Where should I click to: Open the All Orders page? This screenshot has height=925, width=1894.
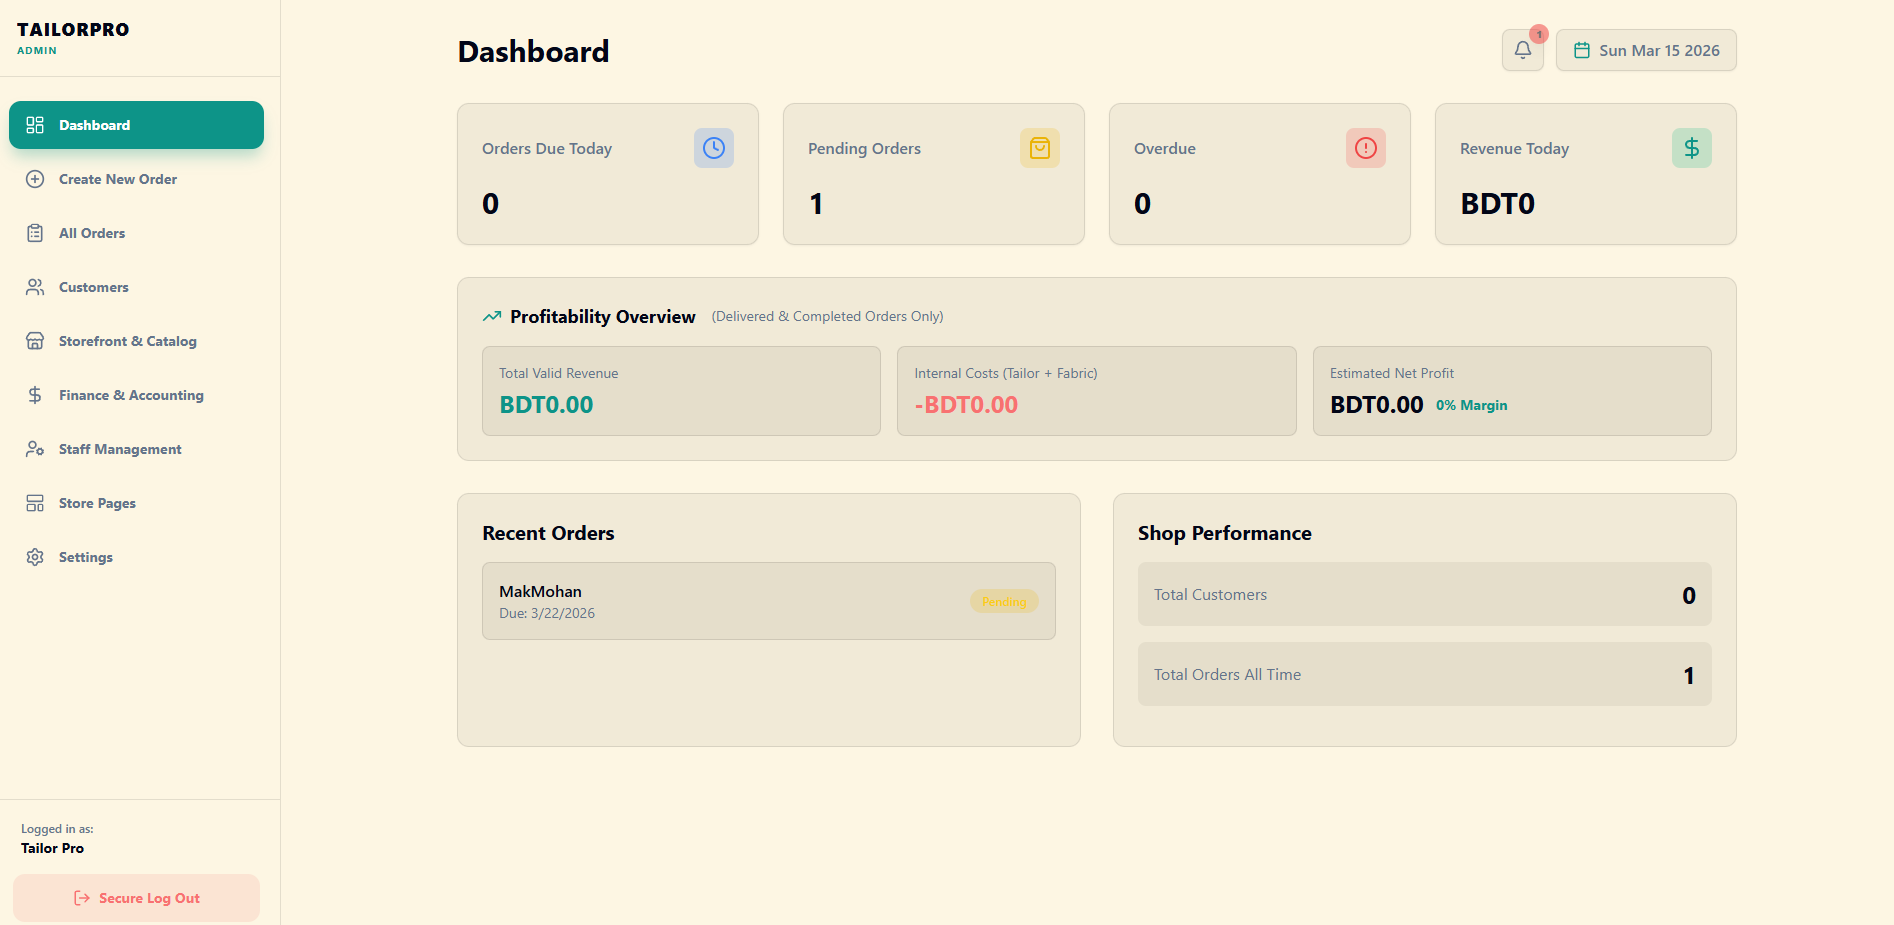[92, 233]
